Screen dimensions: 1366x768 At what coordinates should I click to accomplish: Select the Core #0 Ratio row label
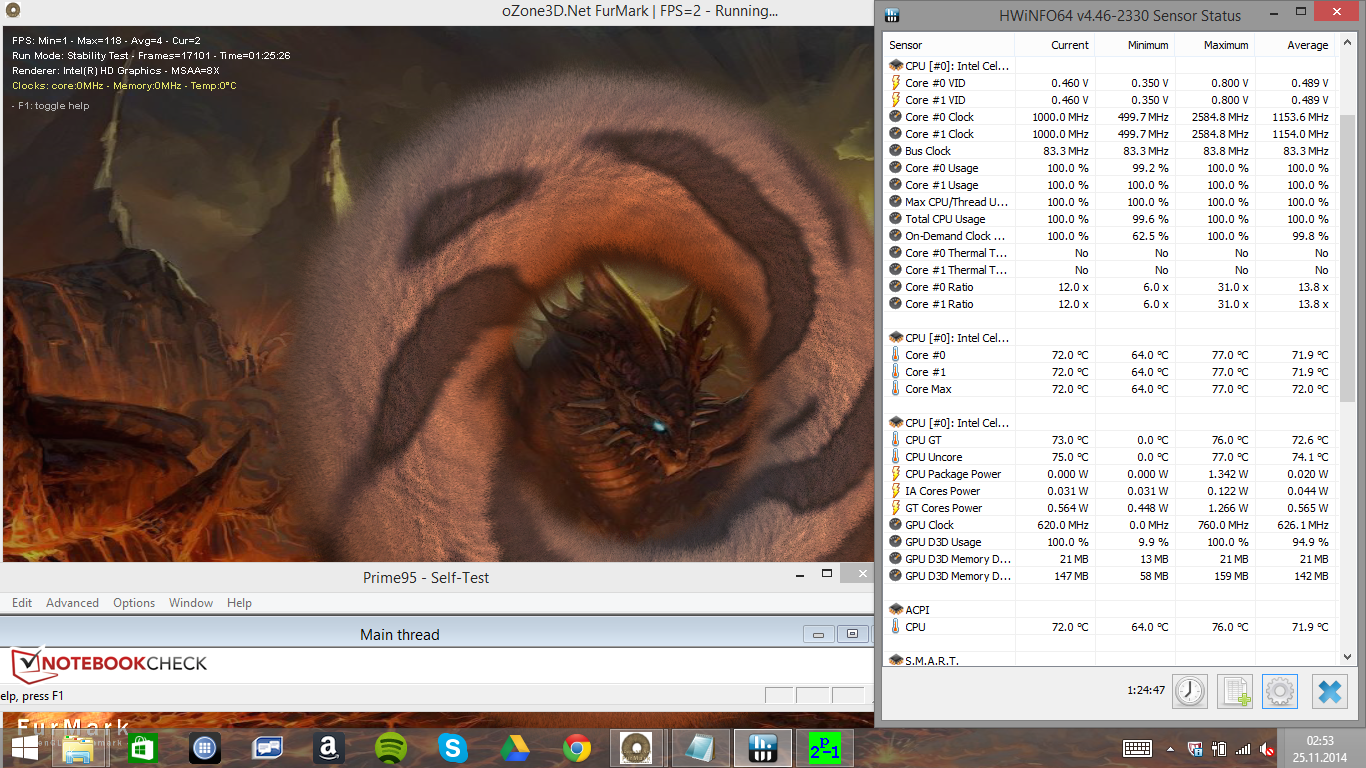[939, 287]
